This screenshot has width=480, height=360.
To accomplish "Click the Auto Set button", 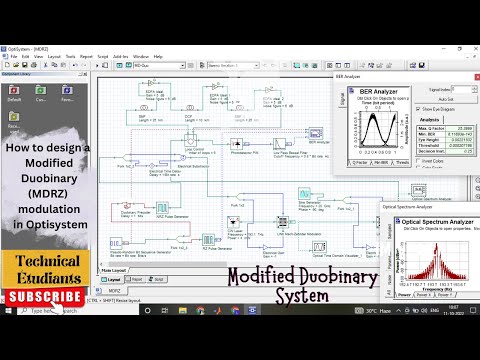I will click(x=446, y=99).
